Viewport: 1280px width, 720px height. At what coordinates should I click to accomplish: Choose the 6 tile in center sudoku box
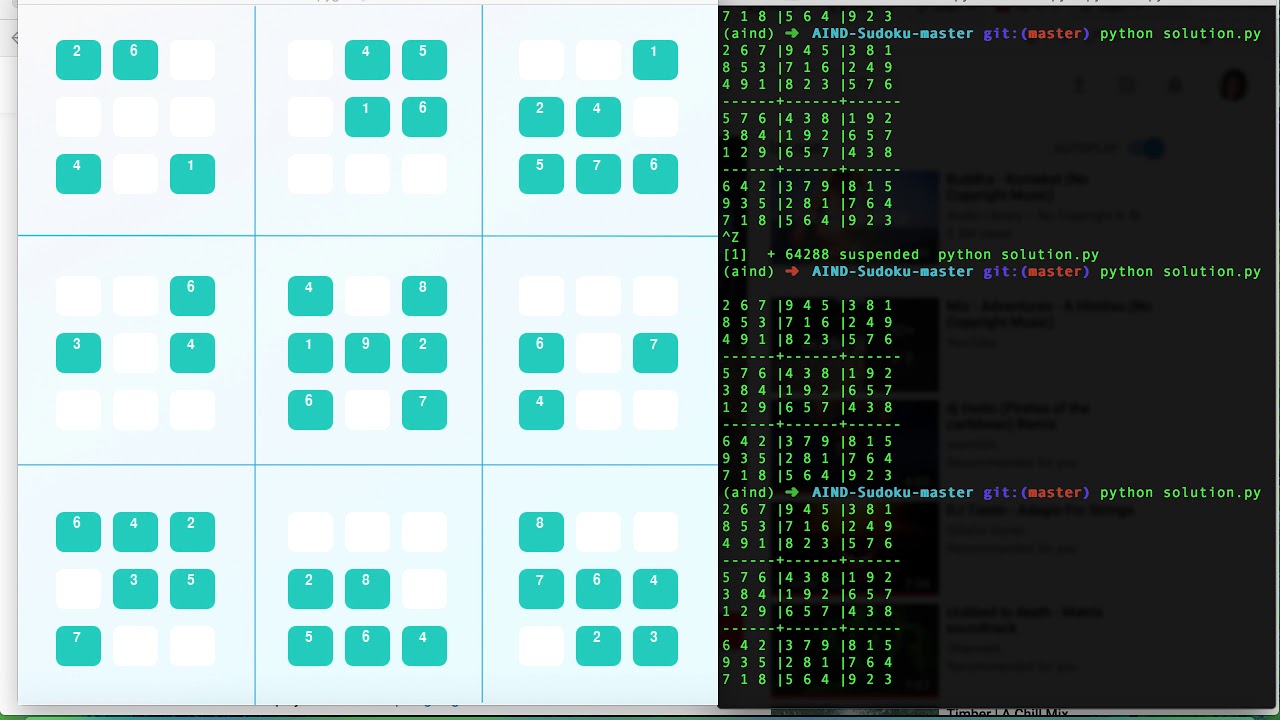310,410
